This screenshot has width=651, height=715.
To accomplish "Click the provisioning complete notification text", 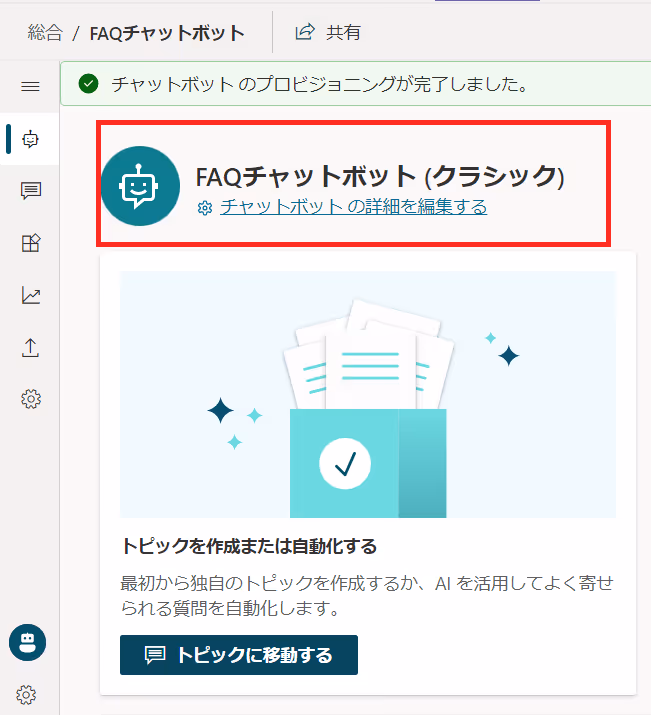I will [x=320, y=84].
